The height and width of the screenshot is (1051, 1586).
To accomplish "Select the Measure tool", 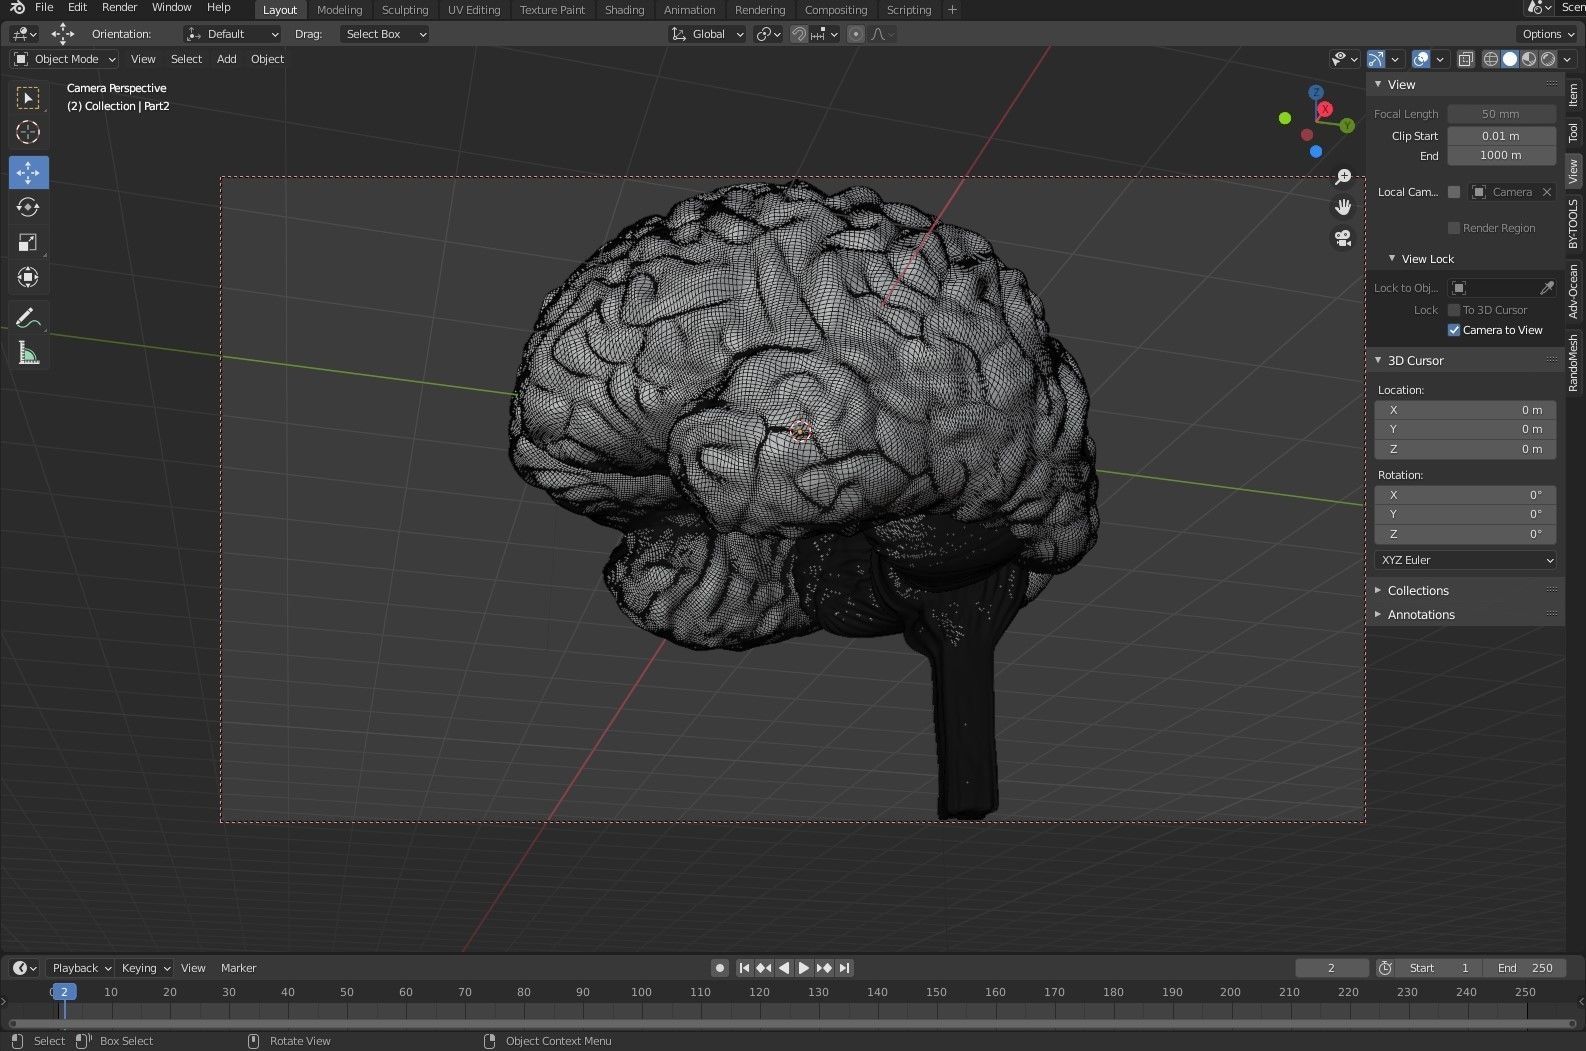I will click(x=28, y=352).
